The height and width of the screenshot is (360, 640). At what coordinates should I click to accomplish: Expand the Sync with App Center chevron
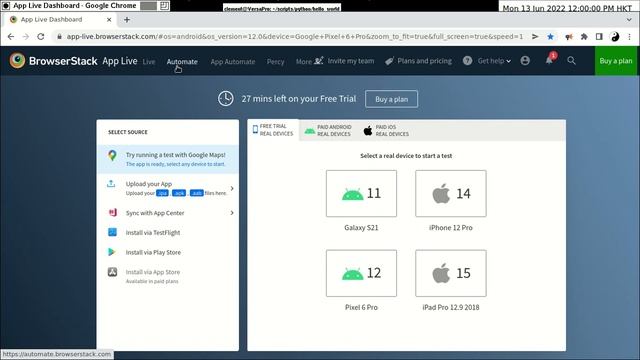coord(232,213)
